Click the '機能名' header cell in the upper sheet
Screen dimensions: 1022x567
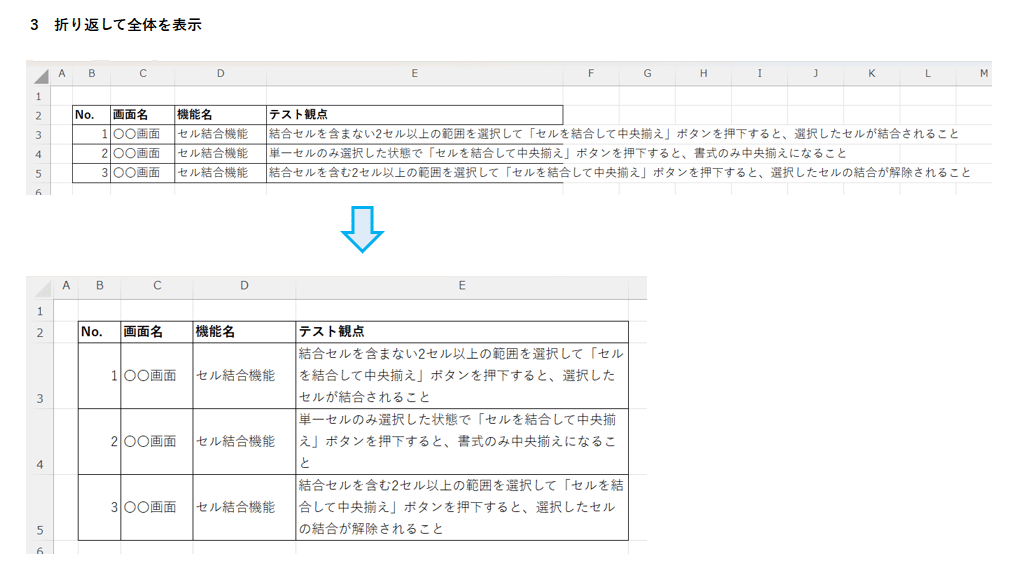pyautogui.click(x=220, y=115)
